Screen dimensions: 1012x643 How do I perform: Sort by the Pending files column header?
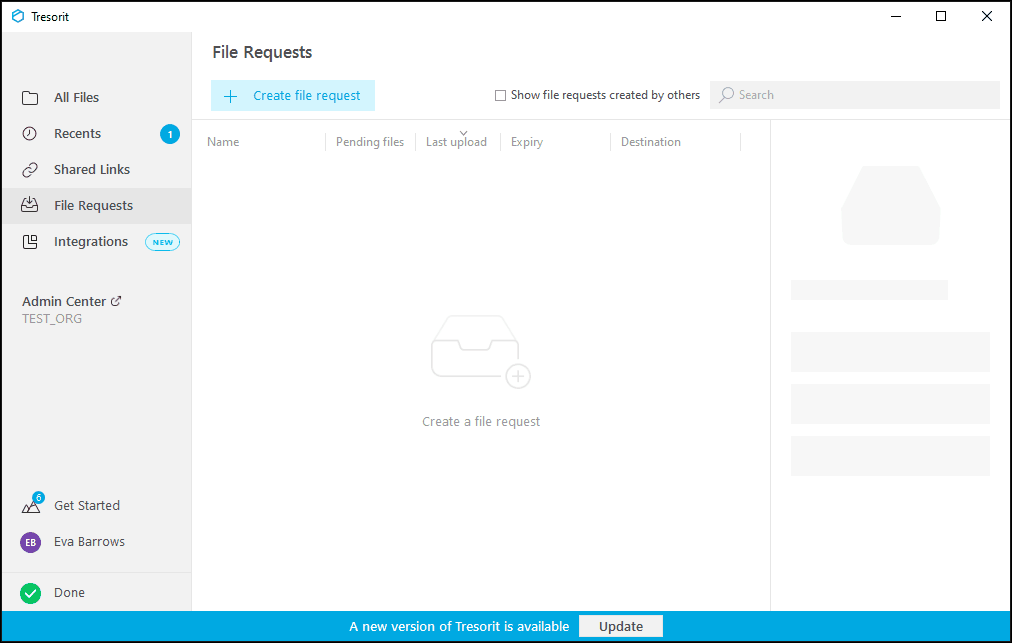(370, 142)
